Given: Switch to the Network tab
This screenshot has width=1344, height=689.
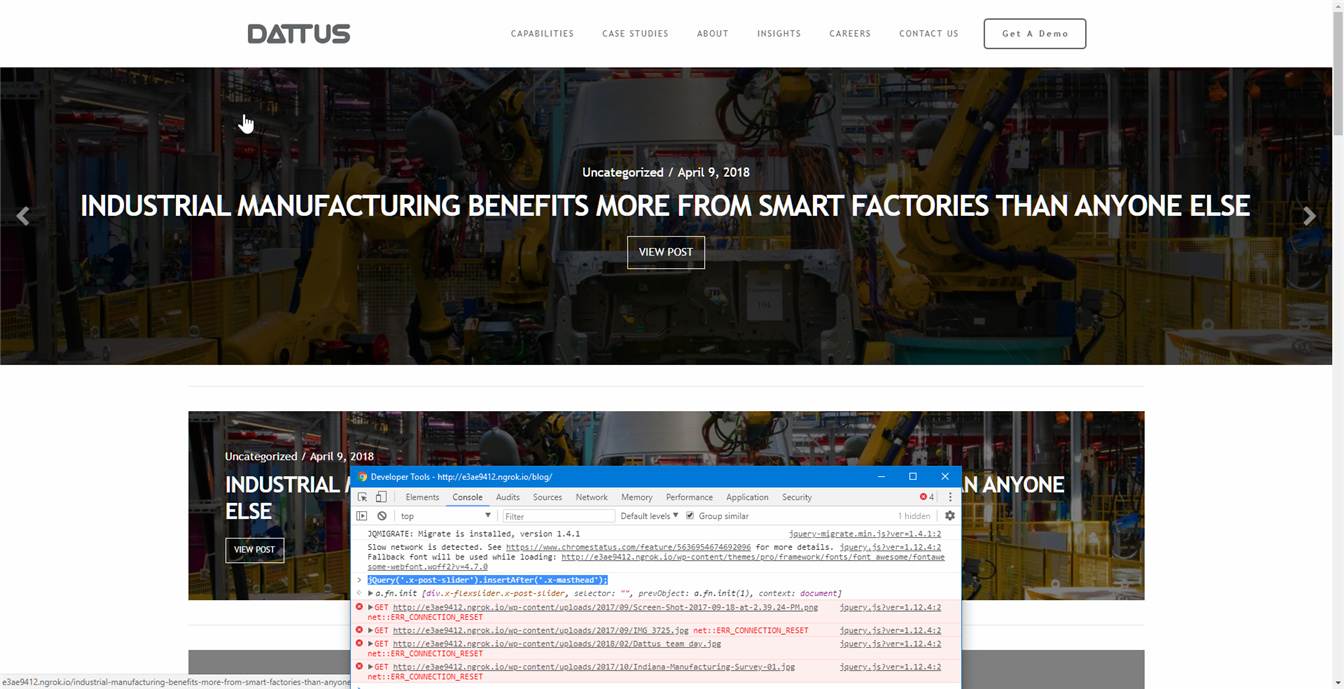Looking at the screenshot, I should [591, 497].
